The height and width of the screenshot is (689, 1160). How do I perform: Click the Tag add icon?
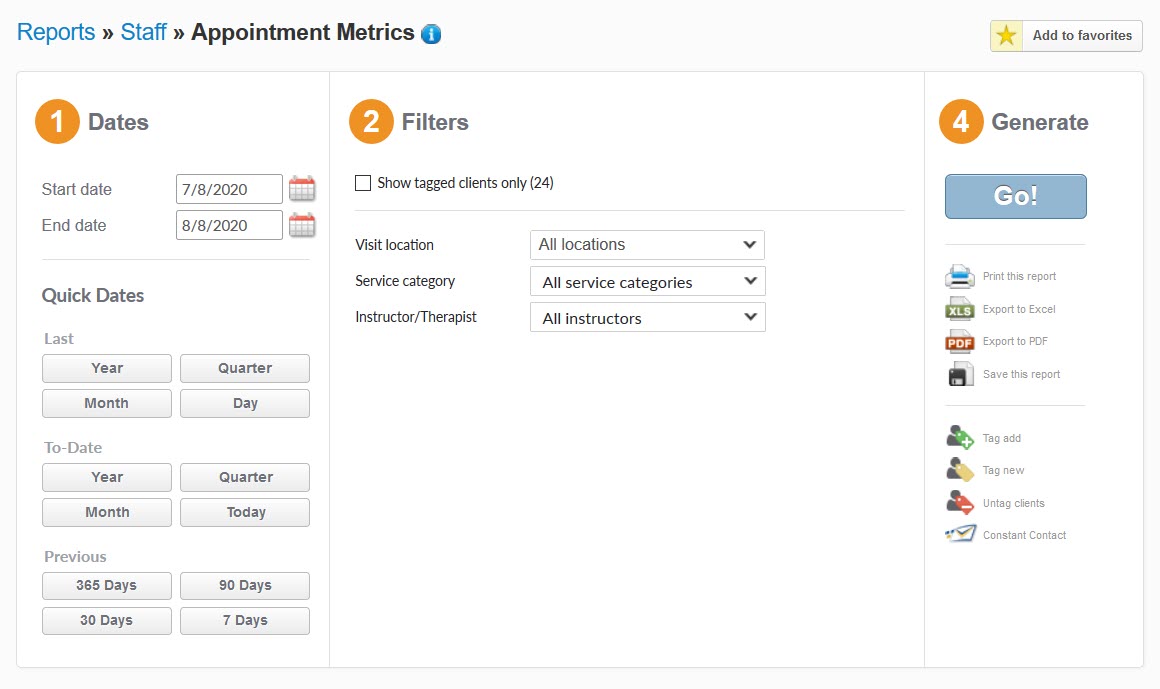[x=959, y=437]
